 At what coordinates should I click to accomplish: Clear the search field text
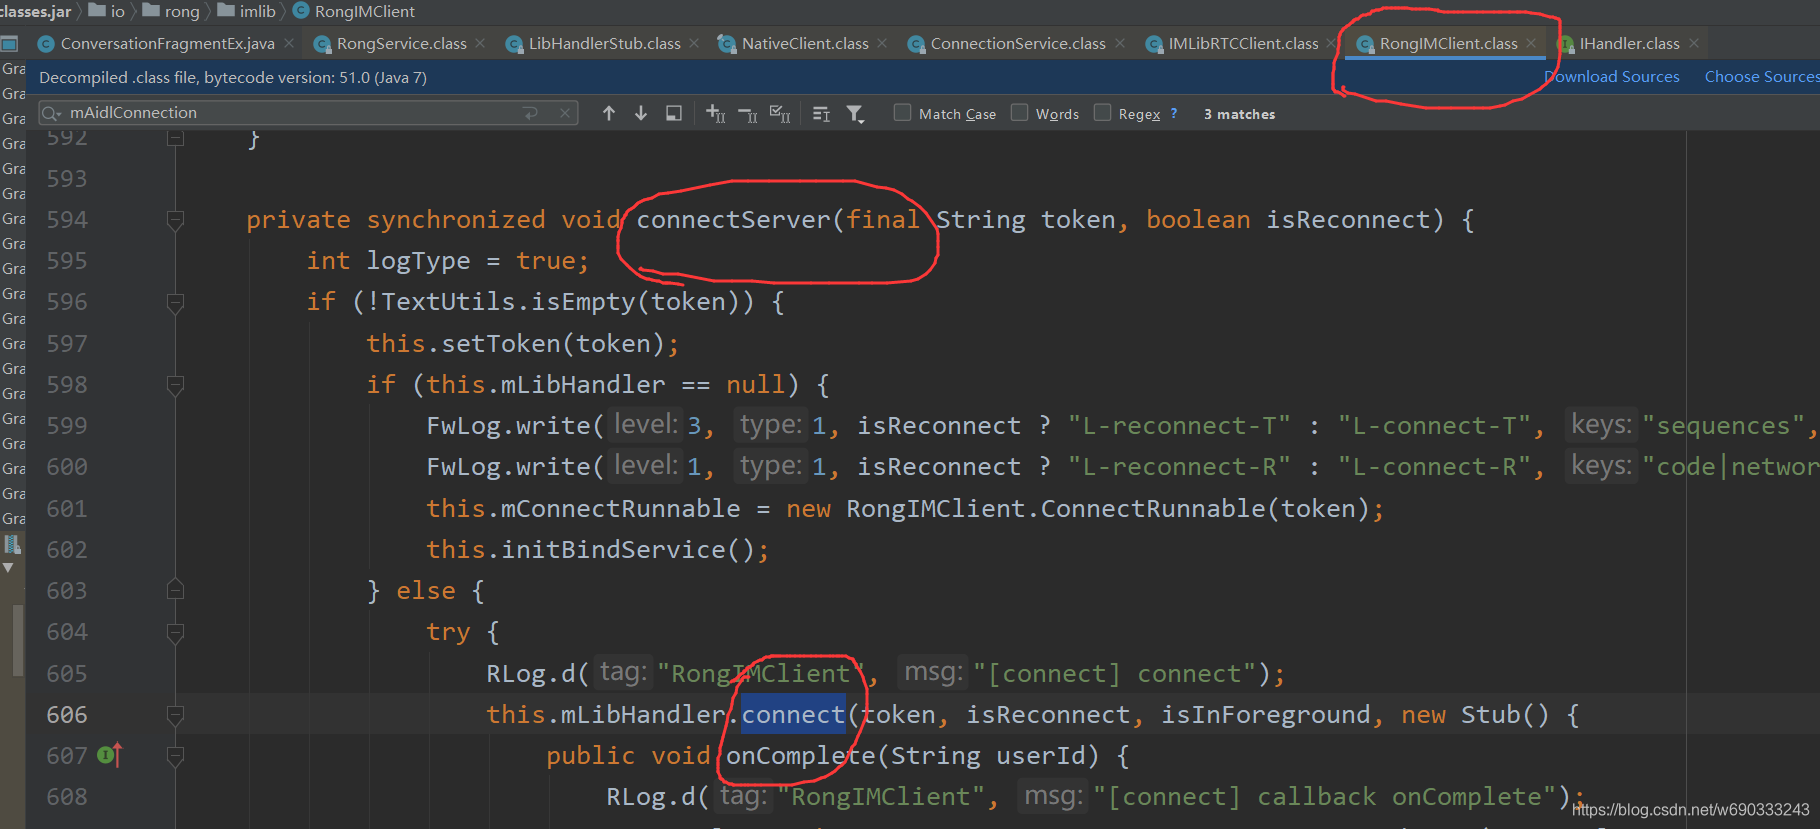coord(565,113)
